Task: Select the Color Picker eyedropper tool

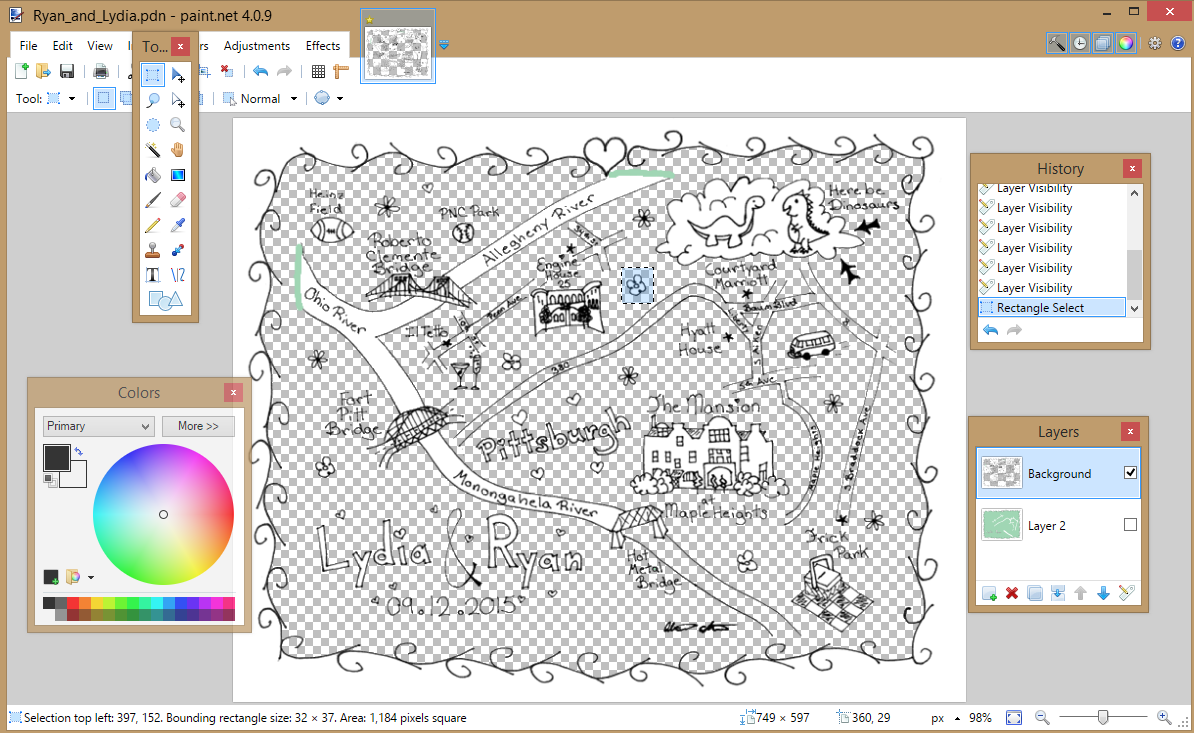Action: pyautogui.click(x=178, y=224)
